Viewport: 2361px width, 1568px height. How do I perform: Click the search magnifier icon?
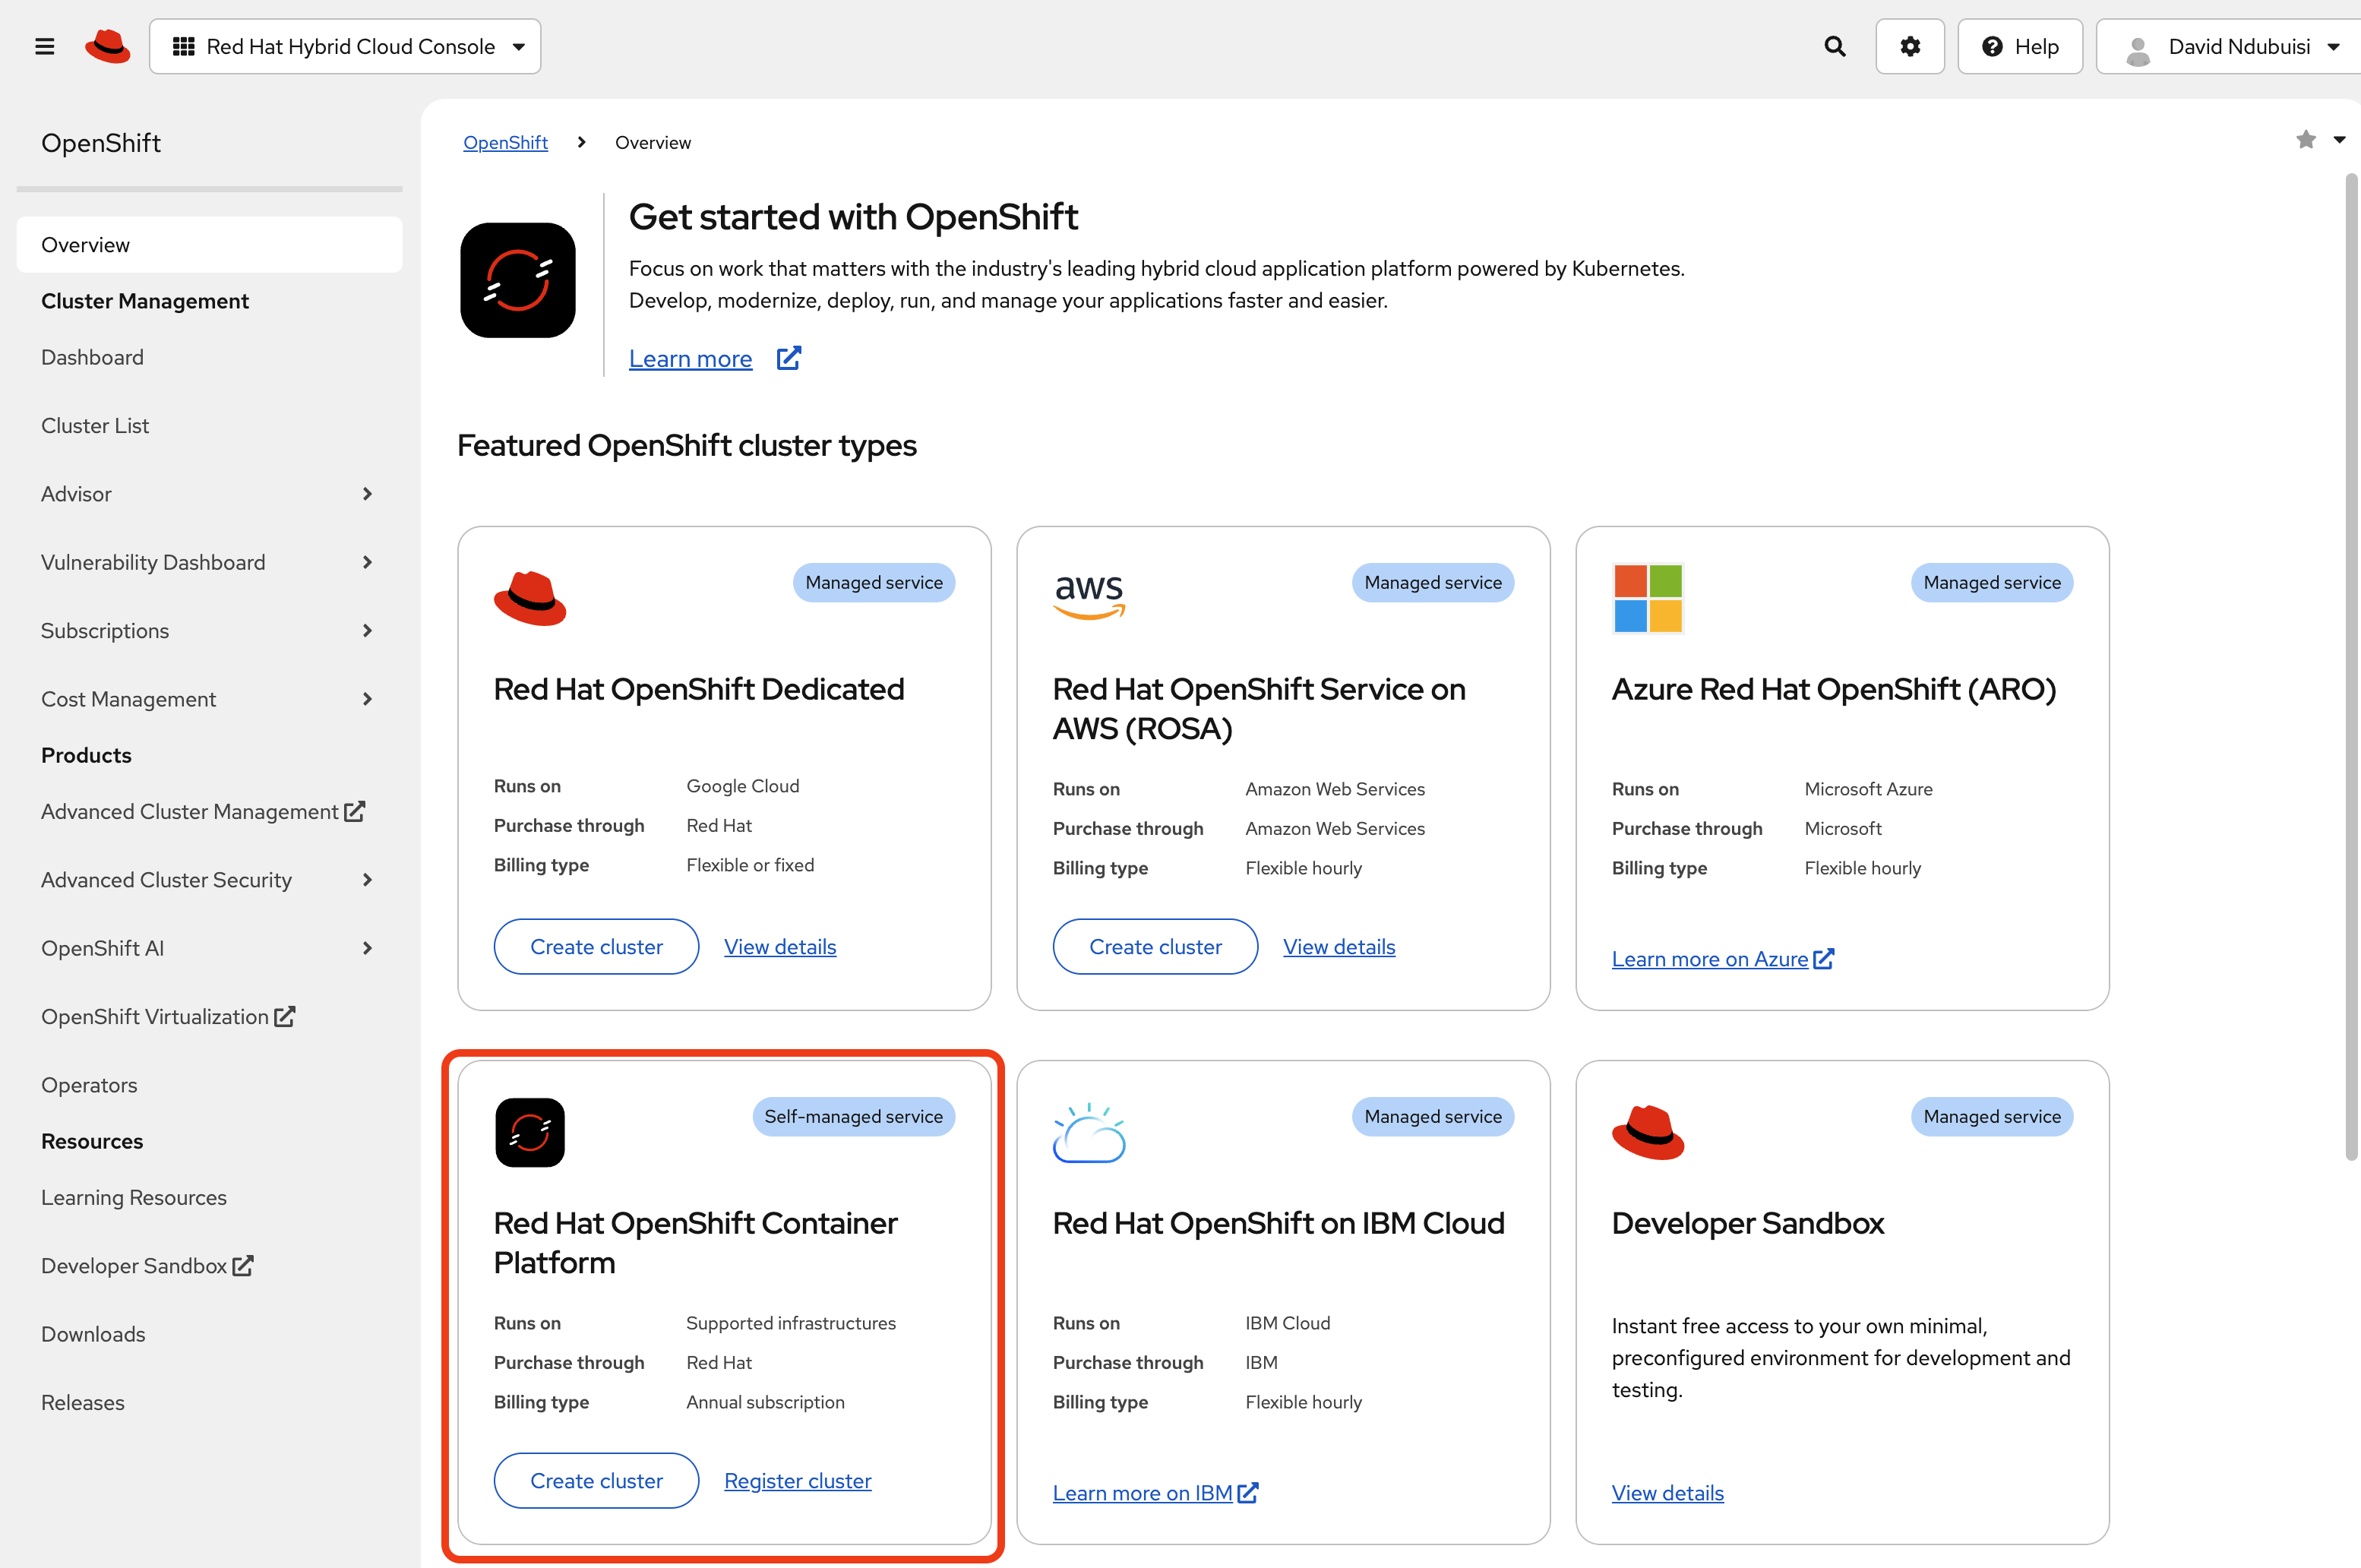point(1834,46)
